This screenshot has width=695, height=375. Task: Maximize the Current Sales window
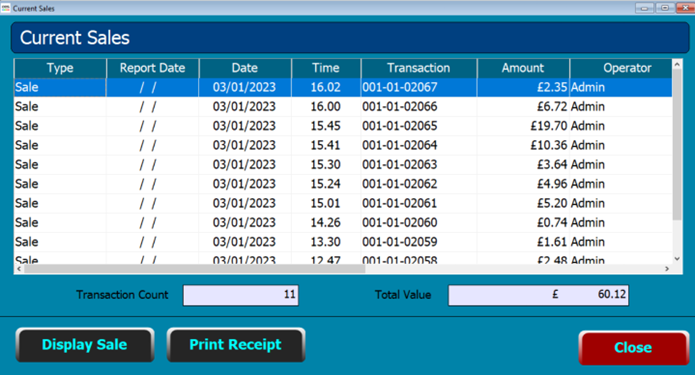coord(665,8)
